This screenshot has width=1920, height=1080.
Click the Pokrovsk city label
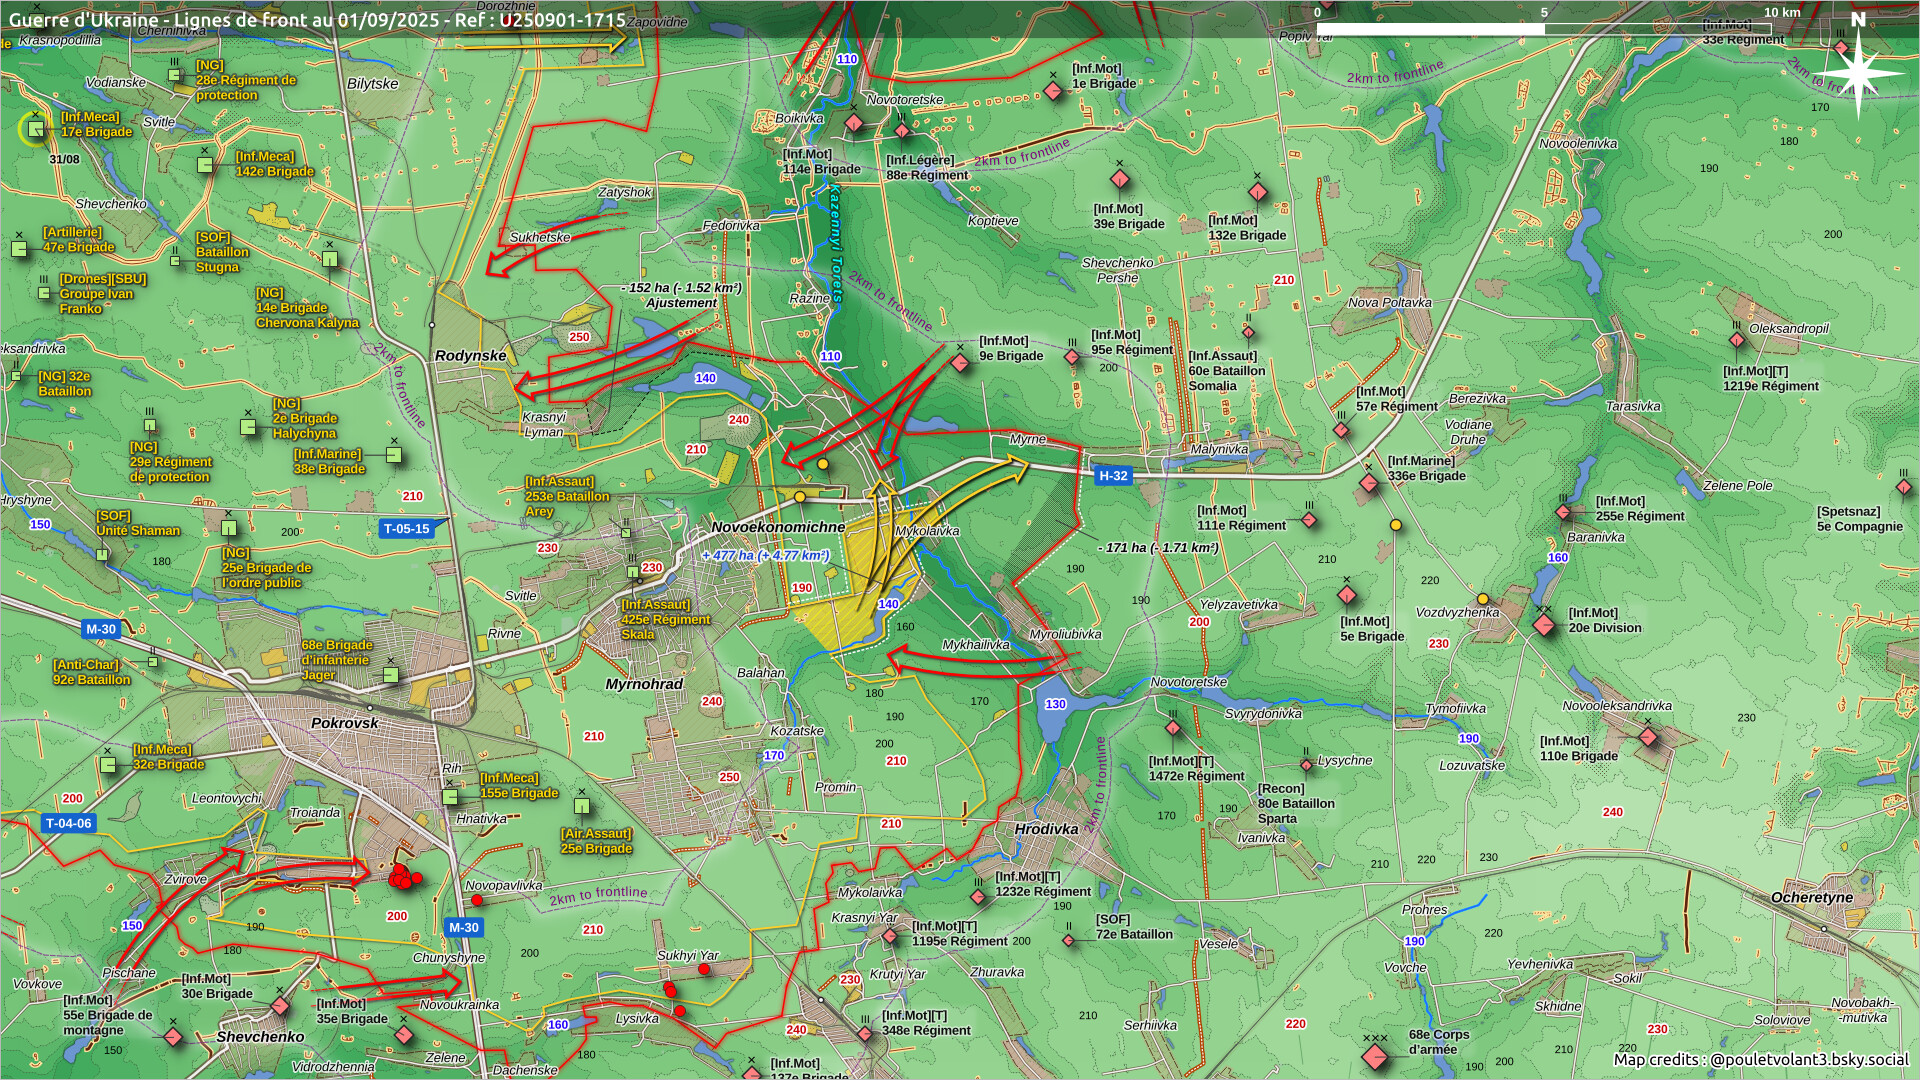[344, 723]
